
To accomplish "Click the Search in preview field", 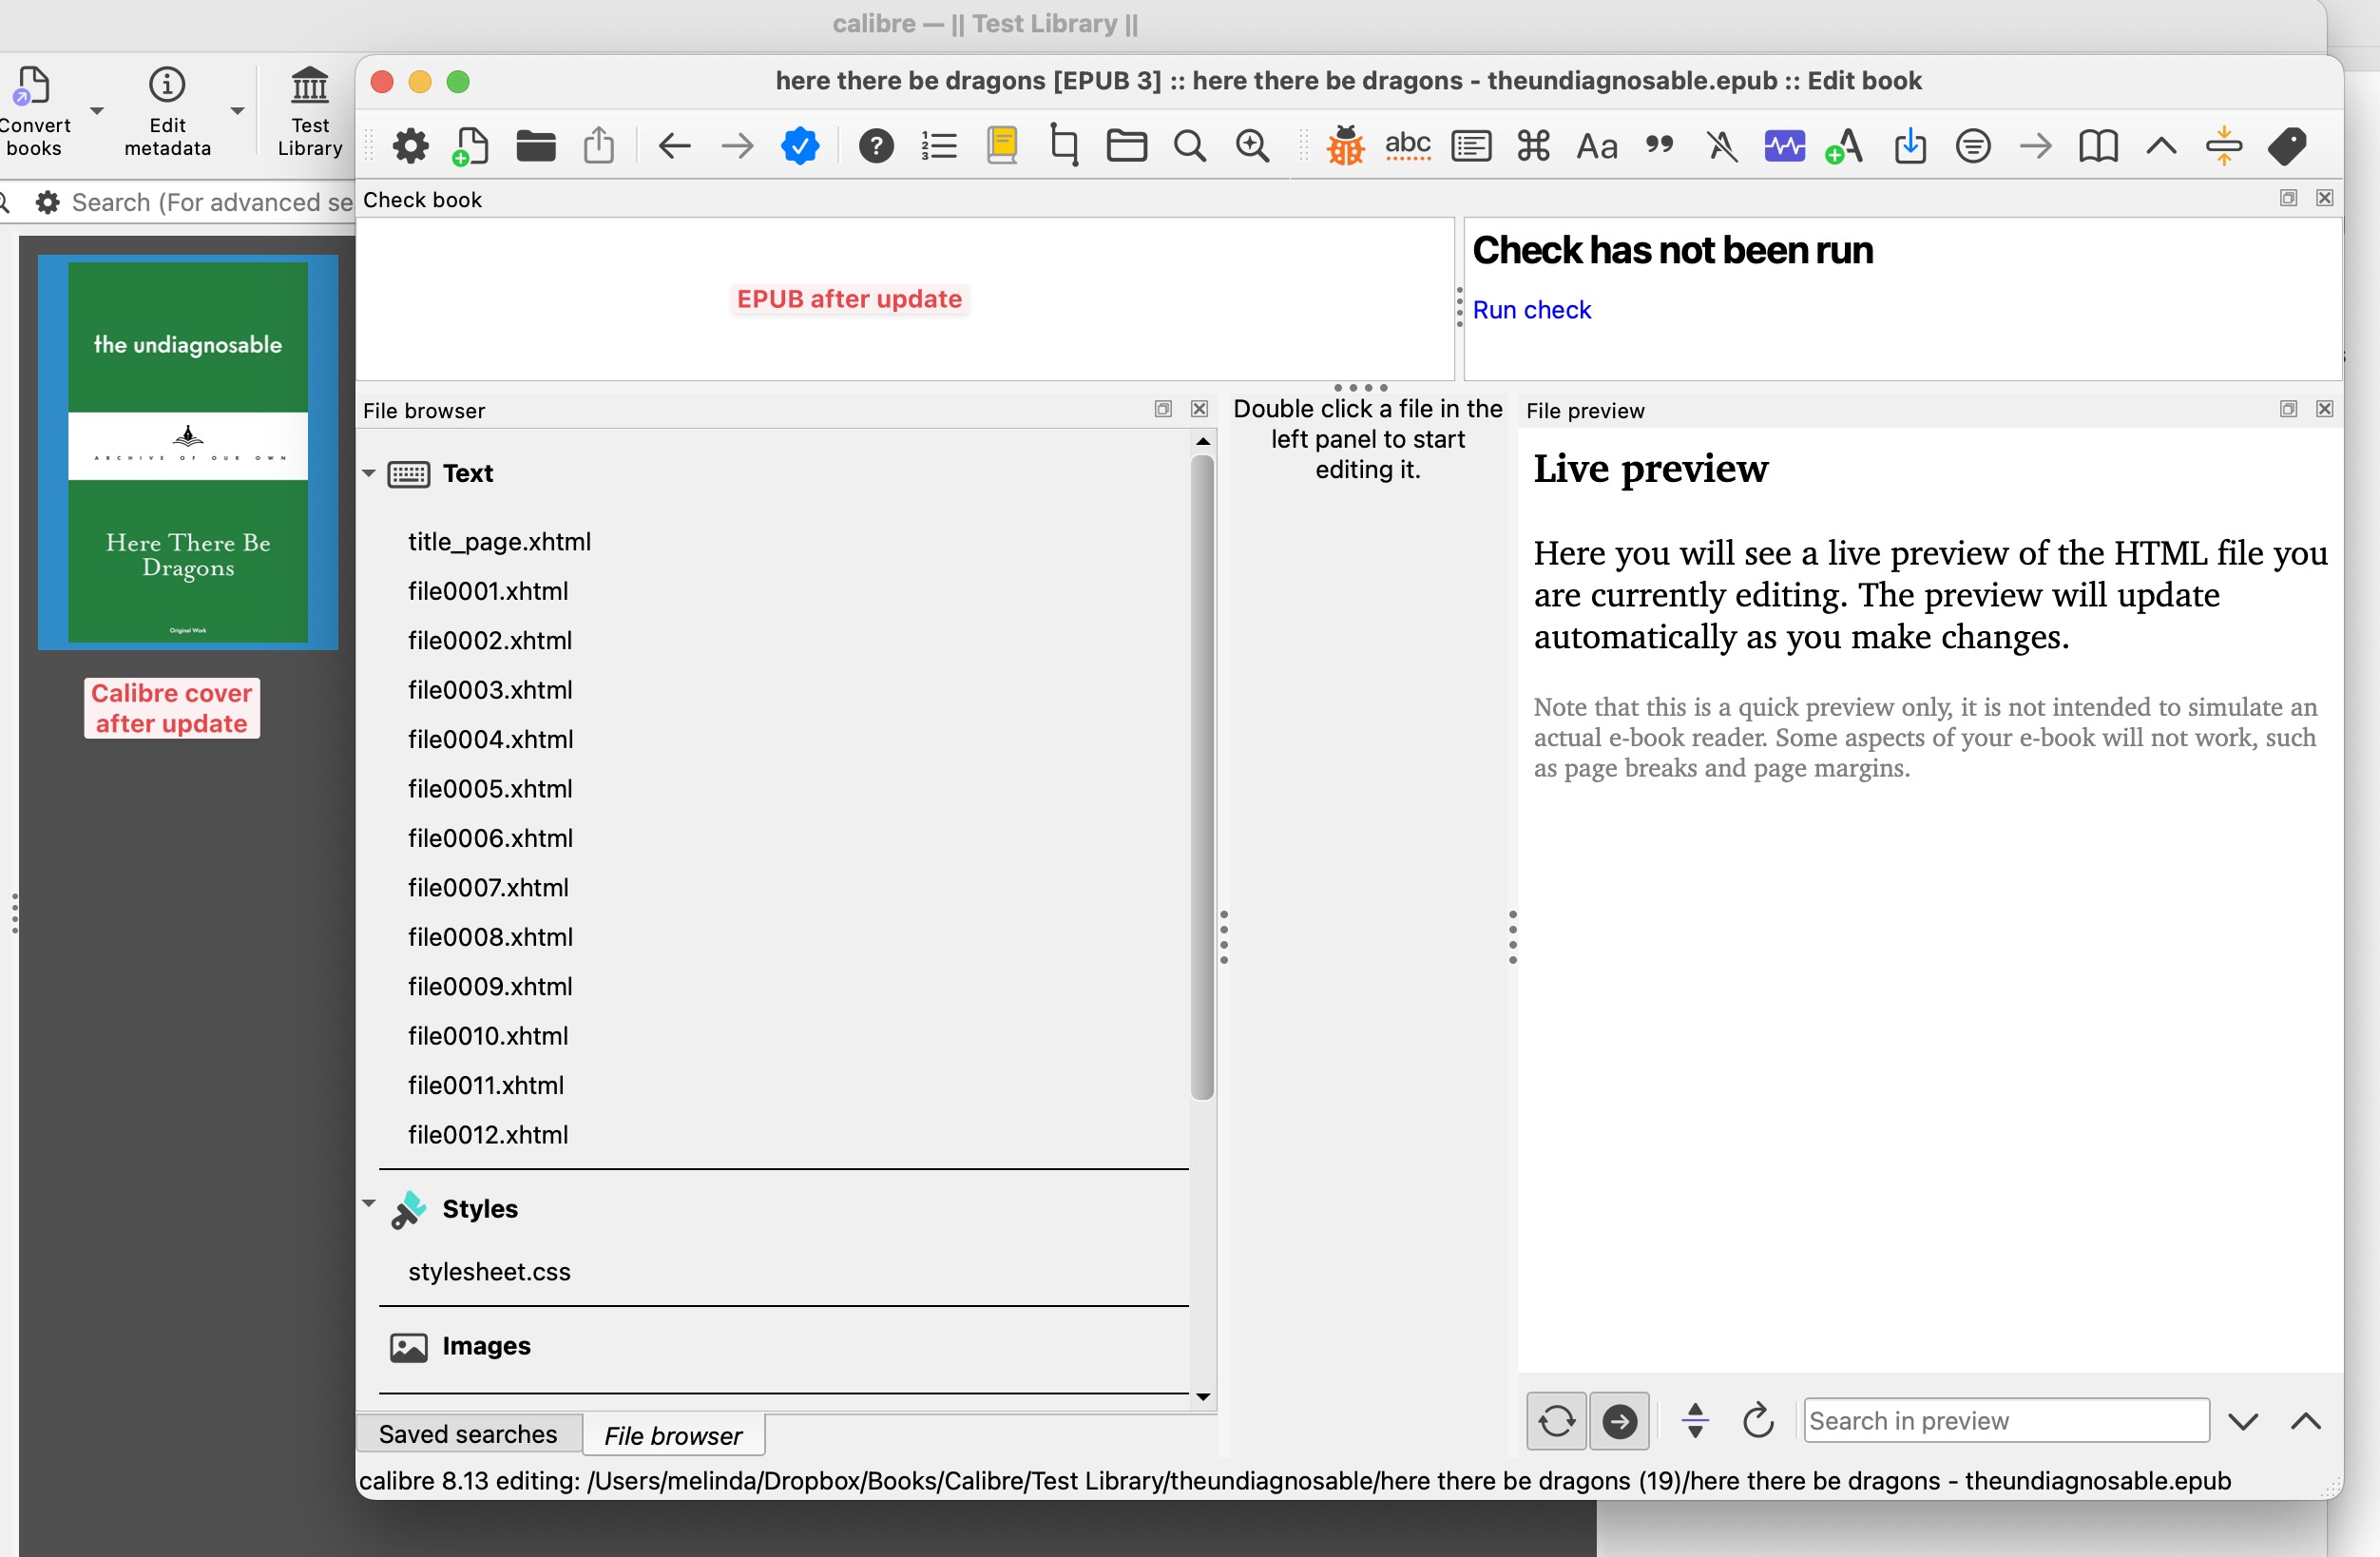I will [2005, 1421].
